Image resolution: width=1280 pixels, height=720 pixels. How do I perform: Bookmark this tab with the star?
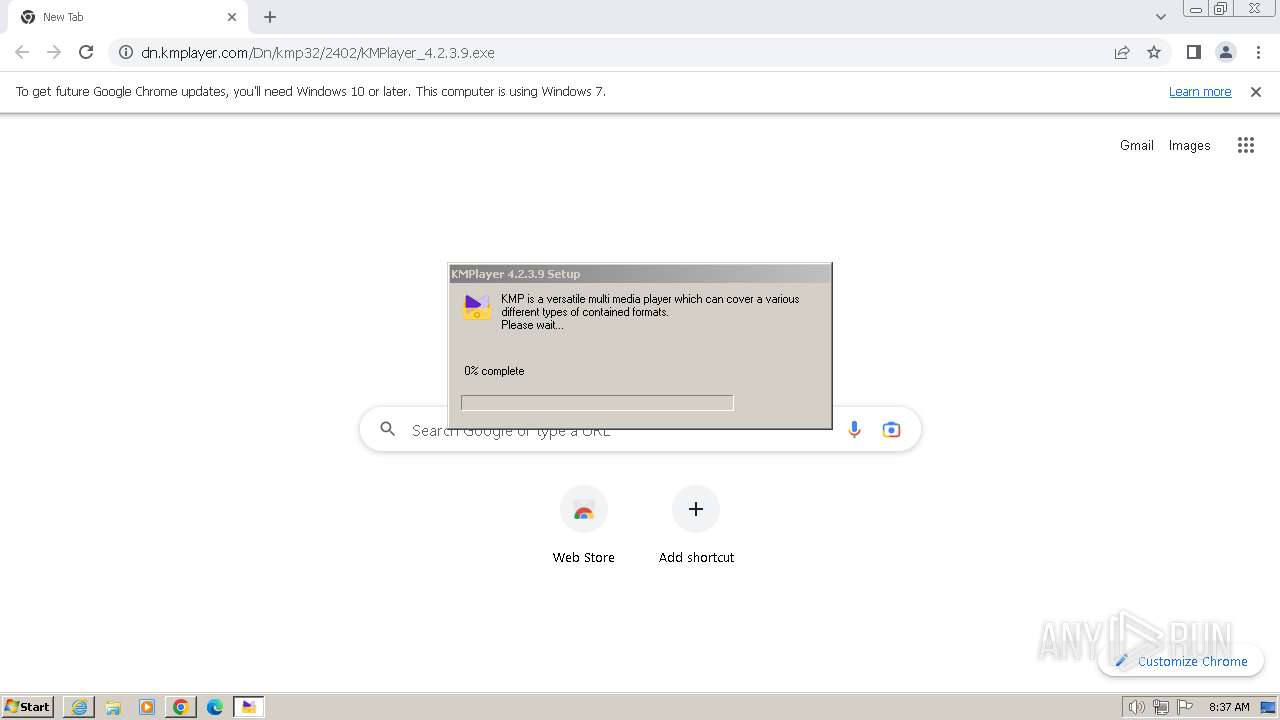click(1154, 52)
